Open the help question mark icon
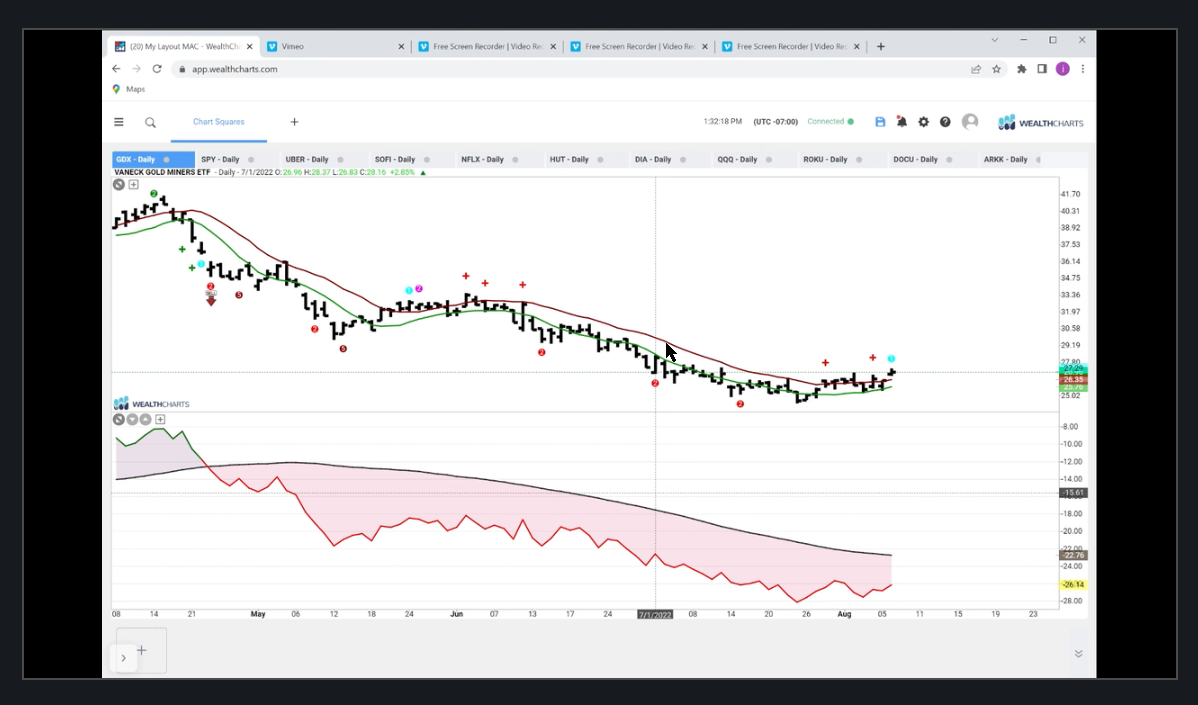Screen dimensions: 1198x705 coord(945,121)
